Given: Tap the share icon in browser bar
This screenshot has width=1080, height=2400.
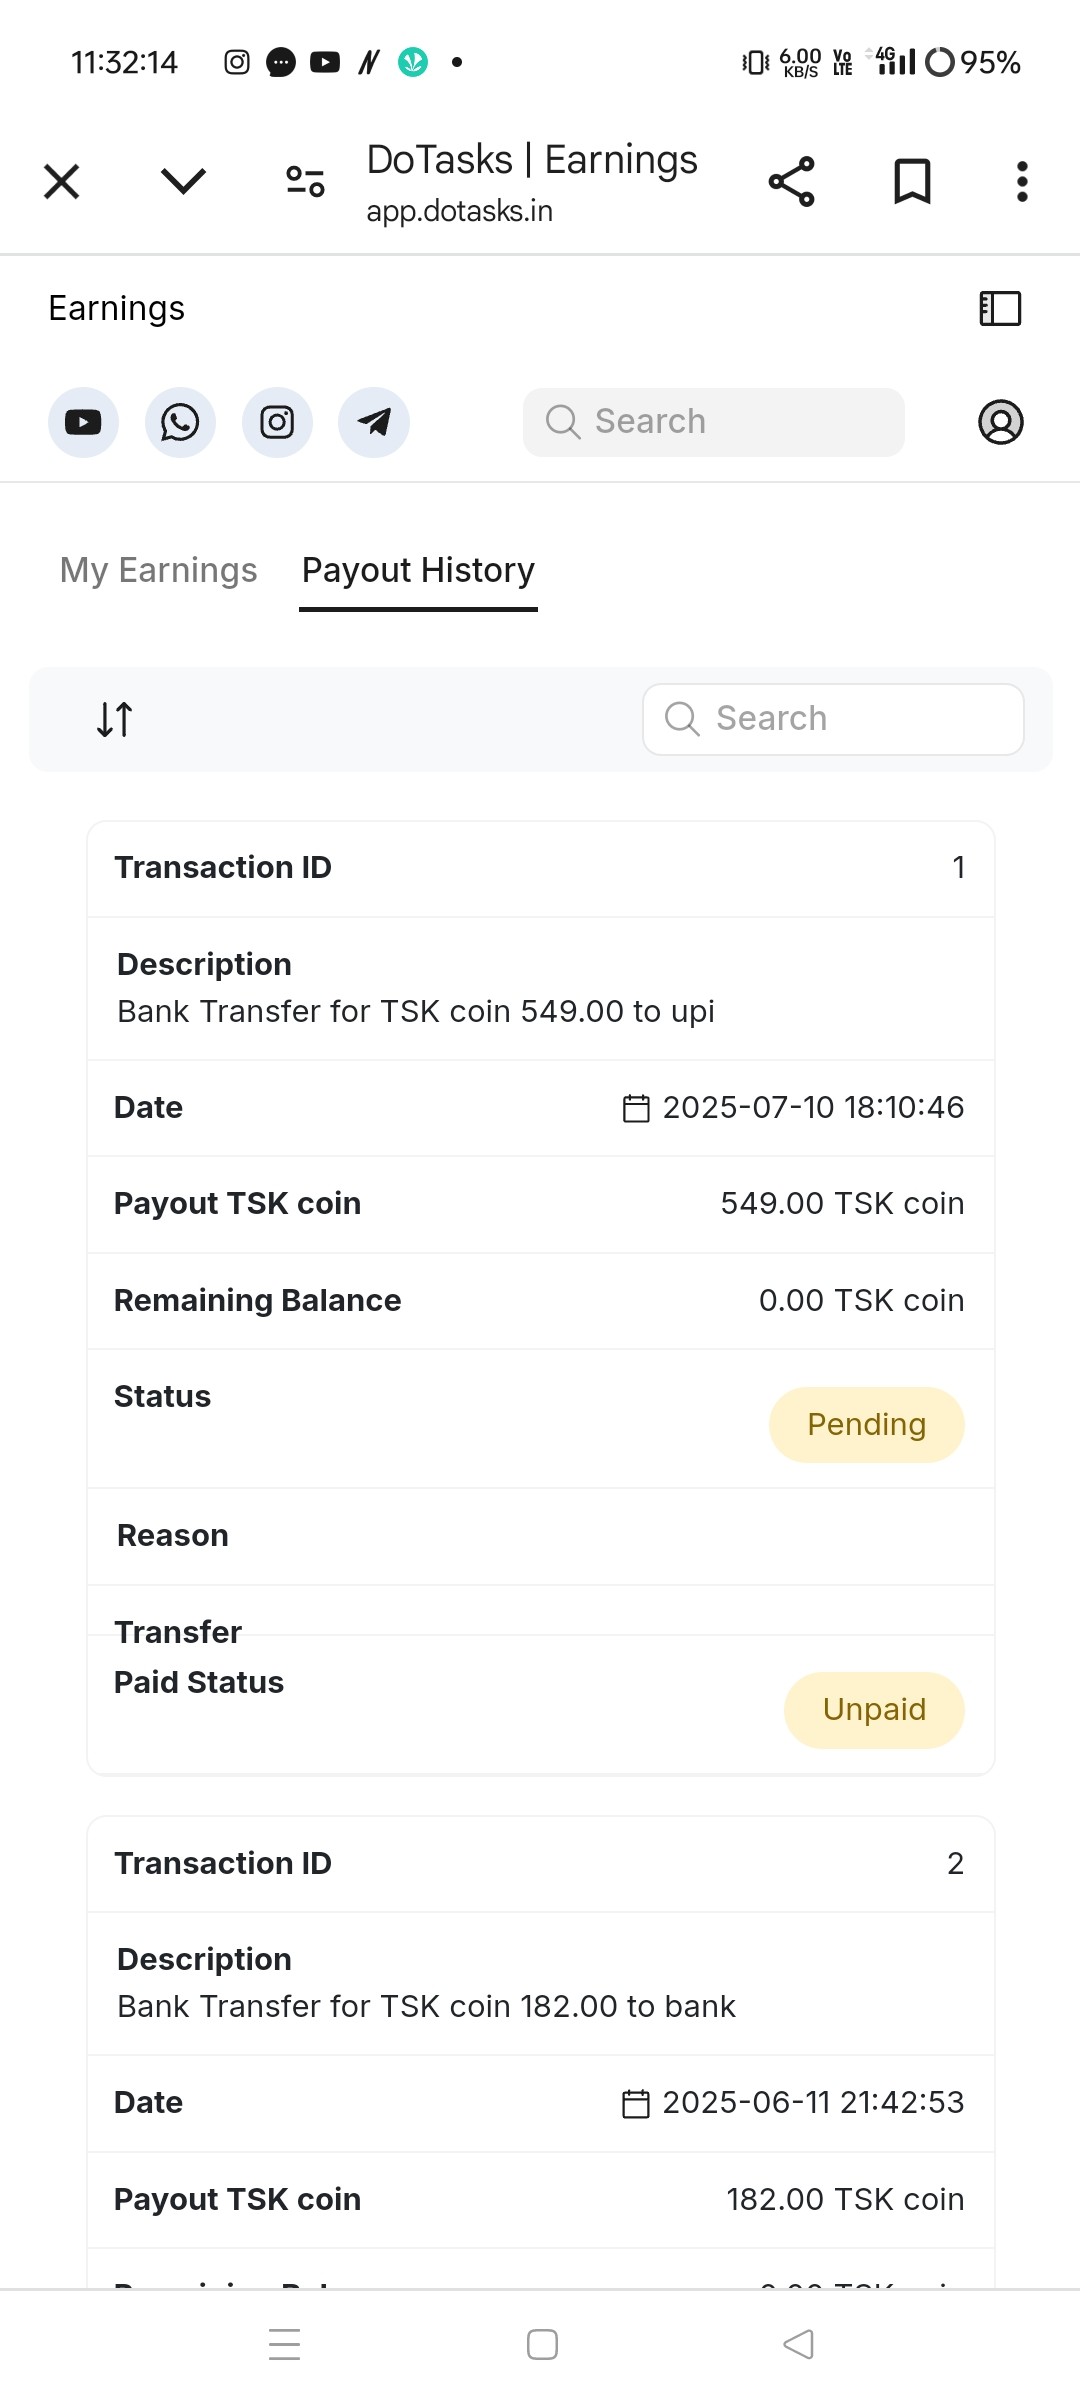Looking at the screenshot, I should [792, 182].
